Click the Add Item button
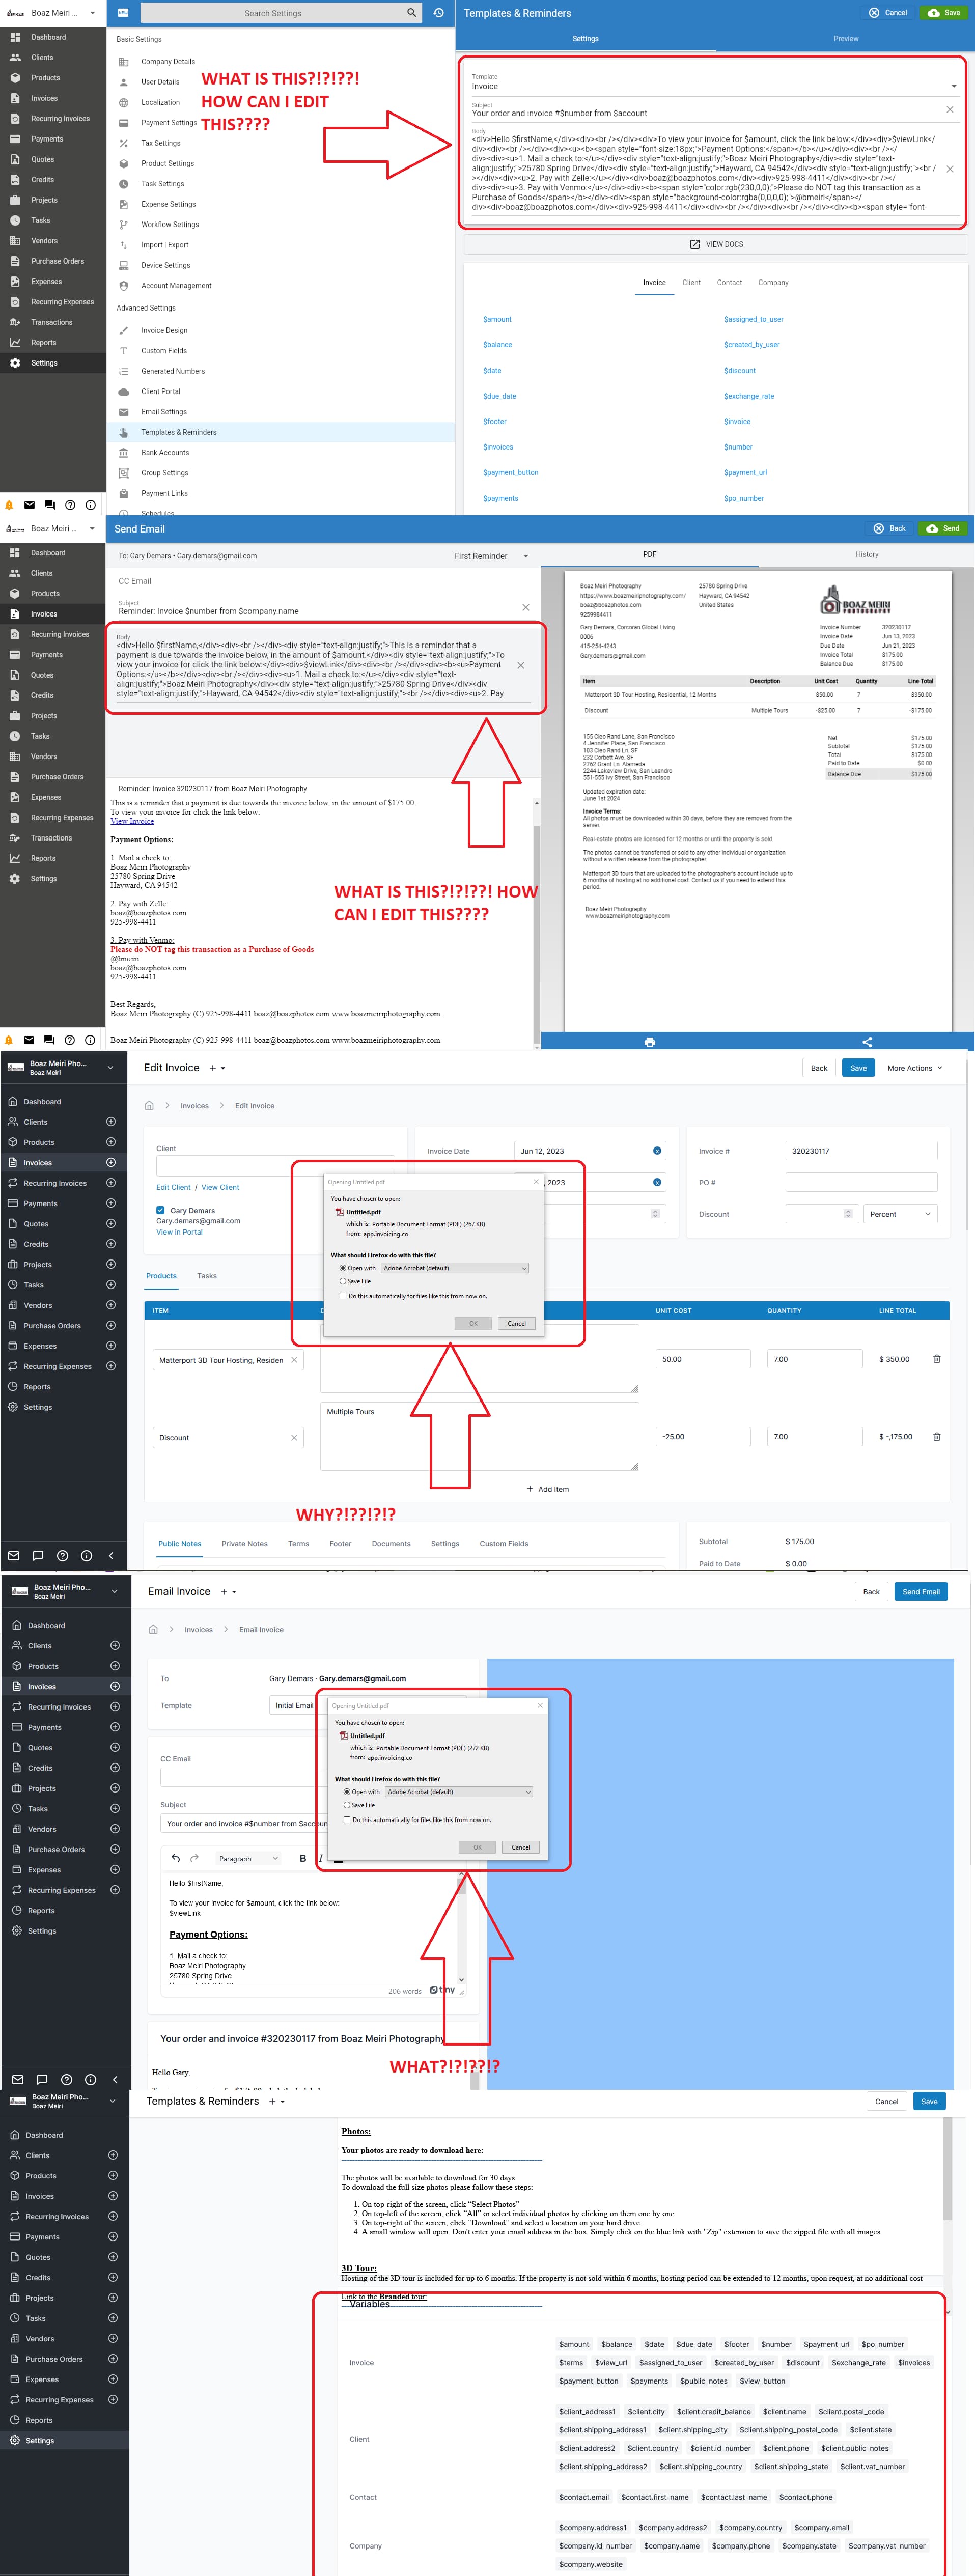Viewport: 975px width, 2576px height. tap(548, 1489)
